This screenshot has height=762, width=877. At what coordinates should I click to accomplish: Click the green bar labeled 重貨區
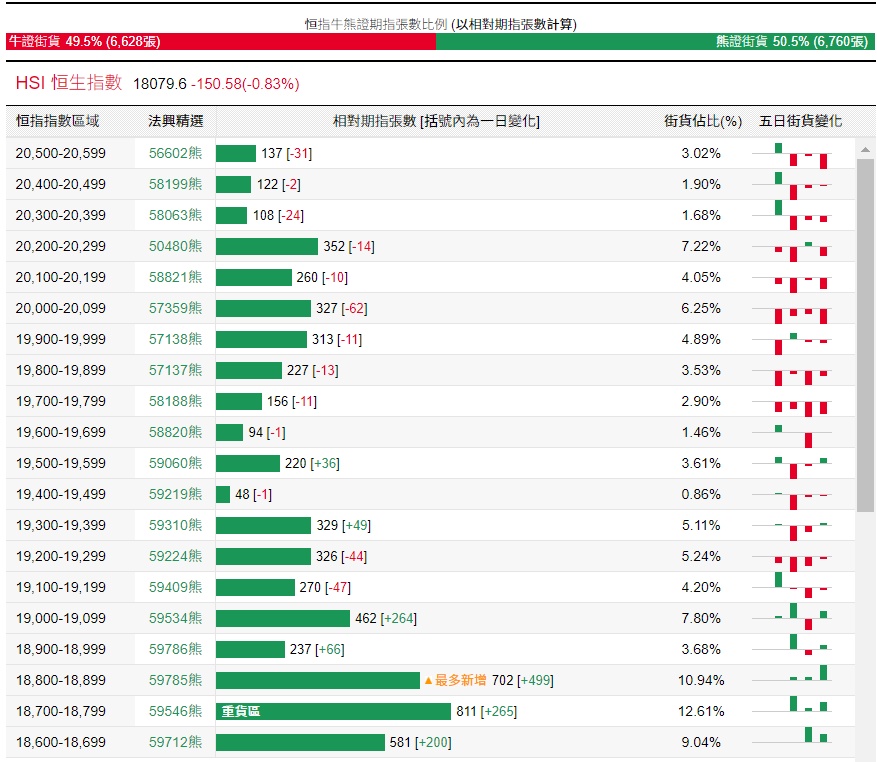[x=333, y=711]
